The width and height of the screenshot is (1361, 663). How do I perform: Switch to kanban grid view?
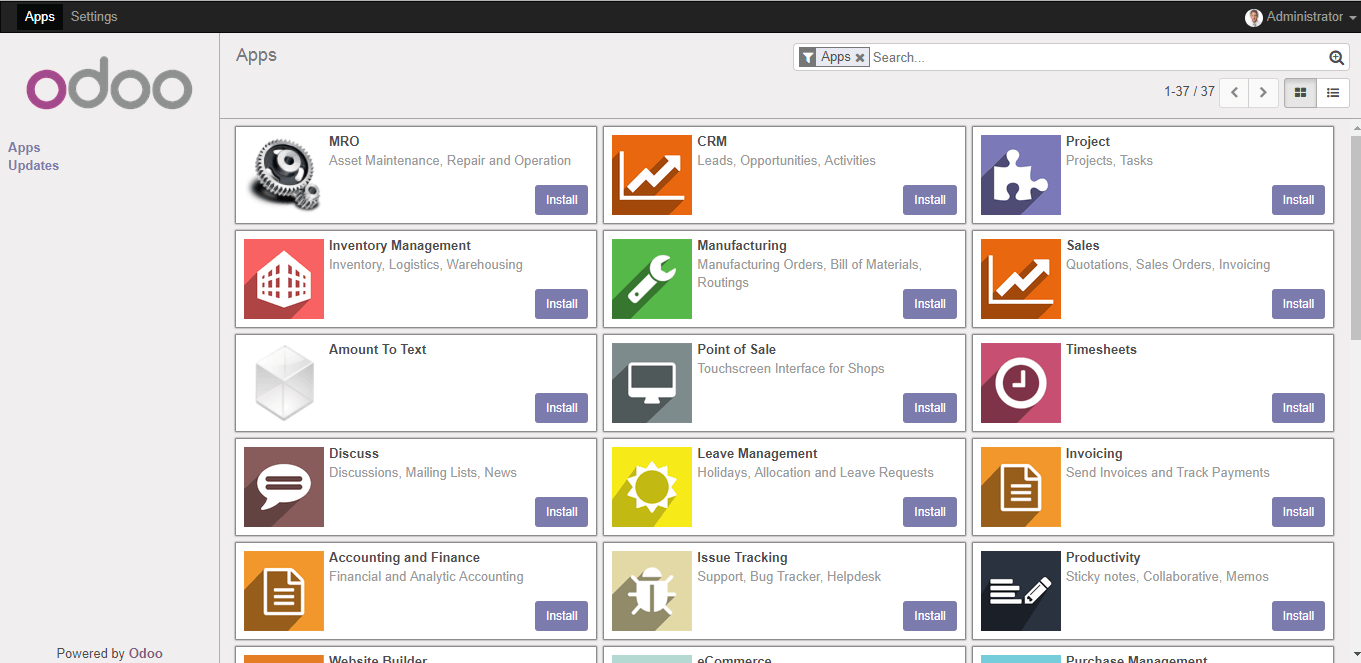pos(1301,92)
